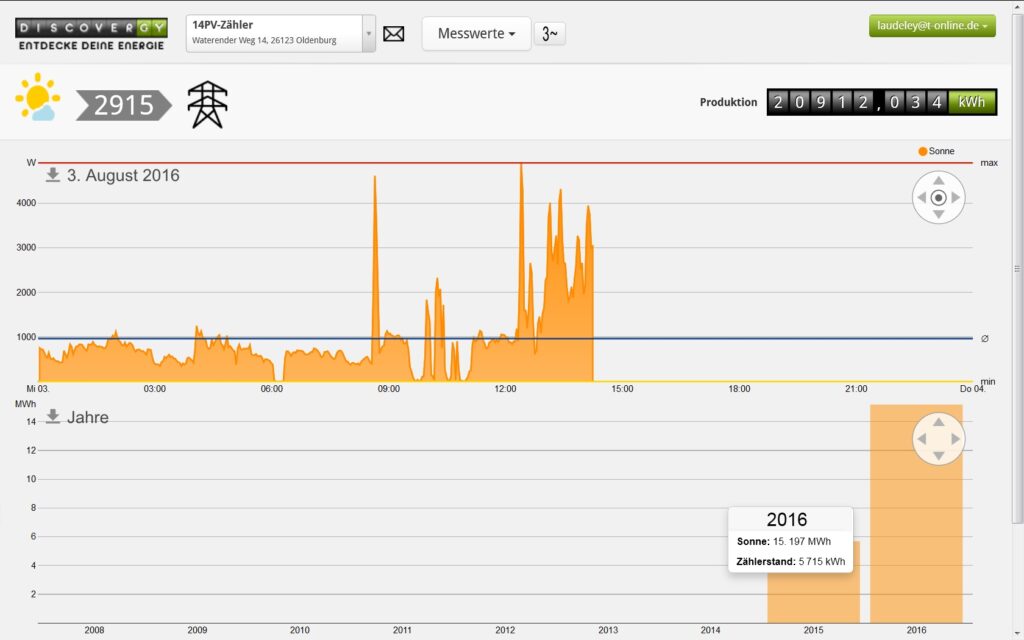Expand the Messwerte dropdown menu
This screenshot has height=640, width=1024.
(476, 34)
